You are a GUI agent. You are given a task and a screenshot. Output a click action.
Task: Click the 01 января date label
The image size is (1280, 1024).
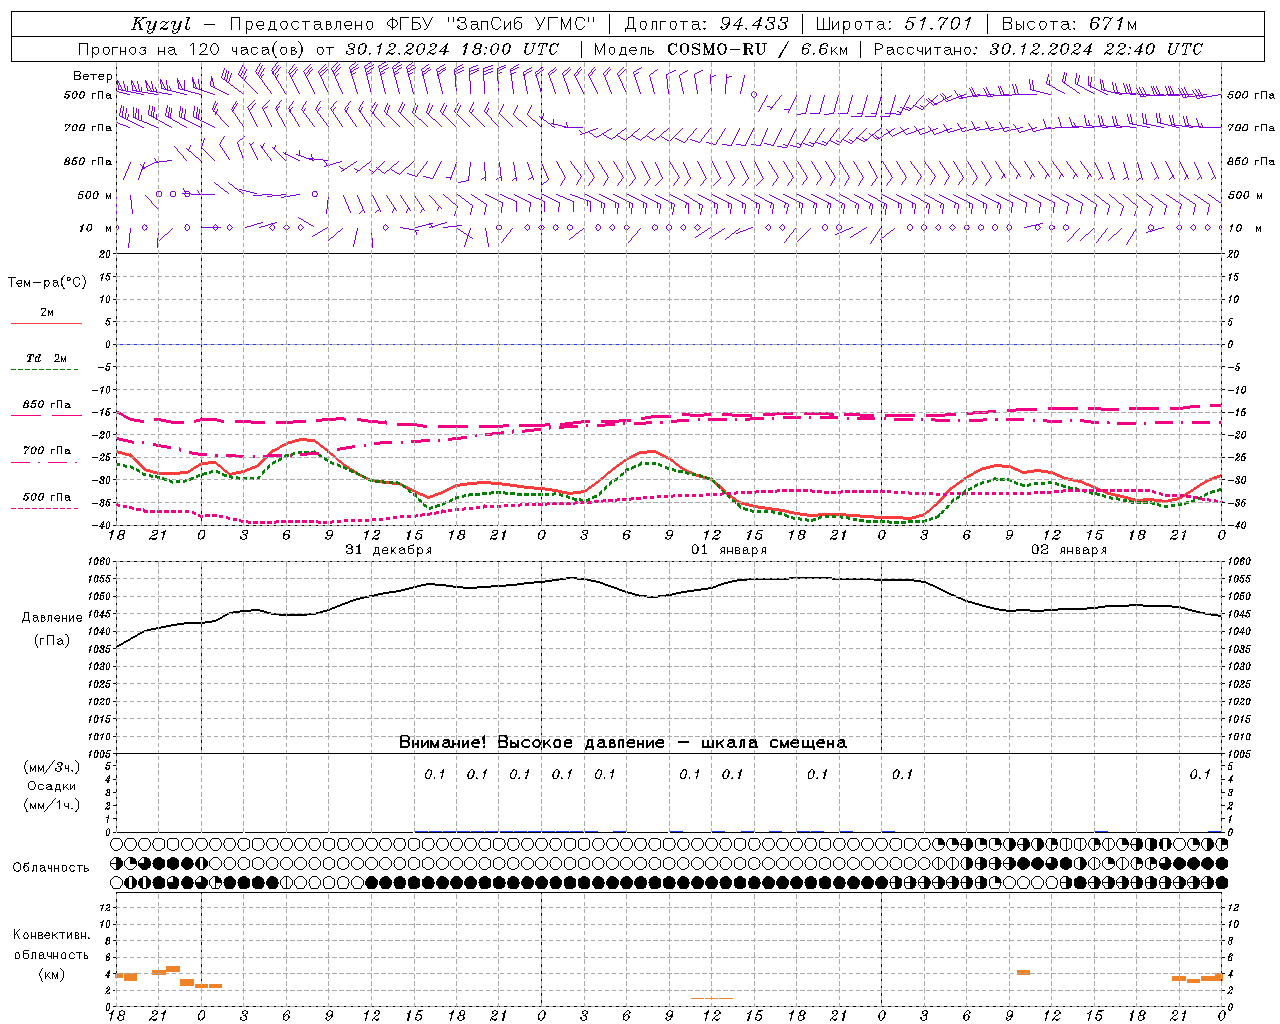tap(729, 550)
